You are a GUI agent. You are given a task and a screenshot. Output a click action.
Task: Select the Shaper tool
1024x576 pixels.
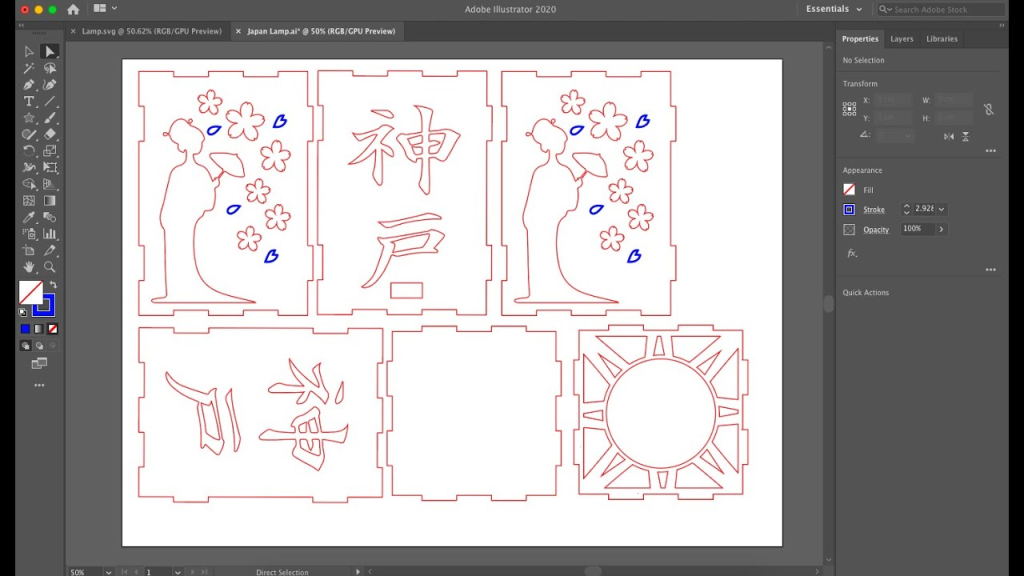coord(26,134)
